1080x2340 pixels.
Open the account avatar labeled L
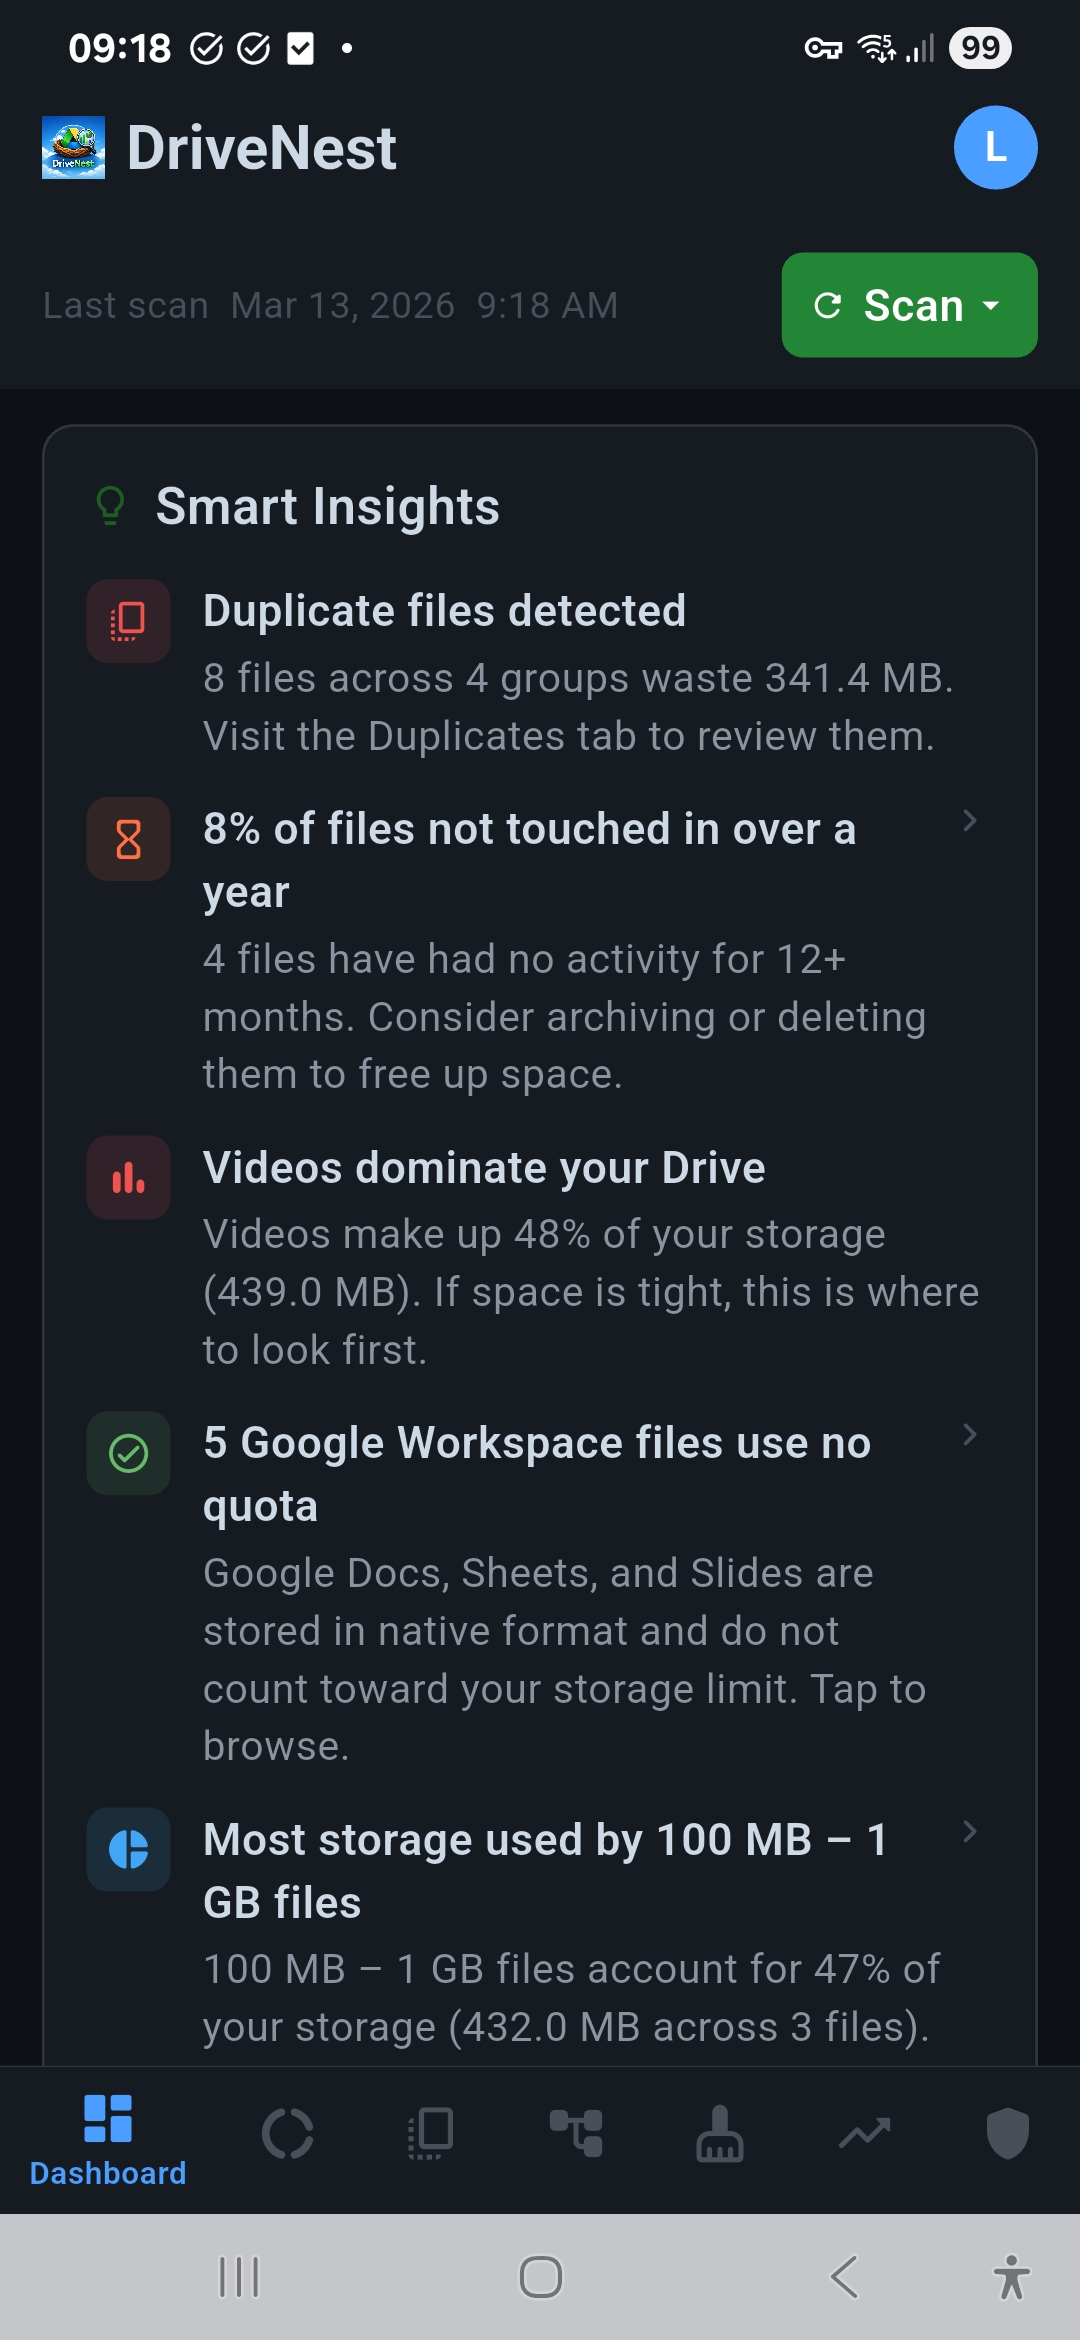995,148
